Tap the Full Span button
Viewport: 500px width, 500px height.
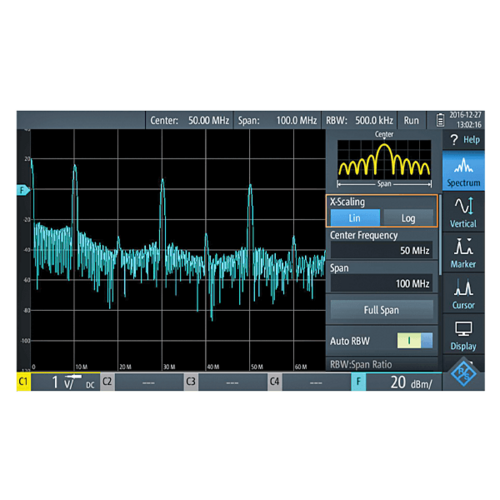click(382, 310)
